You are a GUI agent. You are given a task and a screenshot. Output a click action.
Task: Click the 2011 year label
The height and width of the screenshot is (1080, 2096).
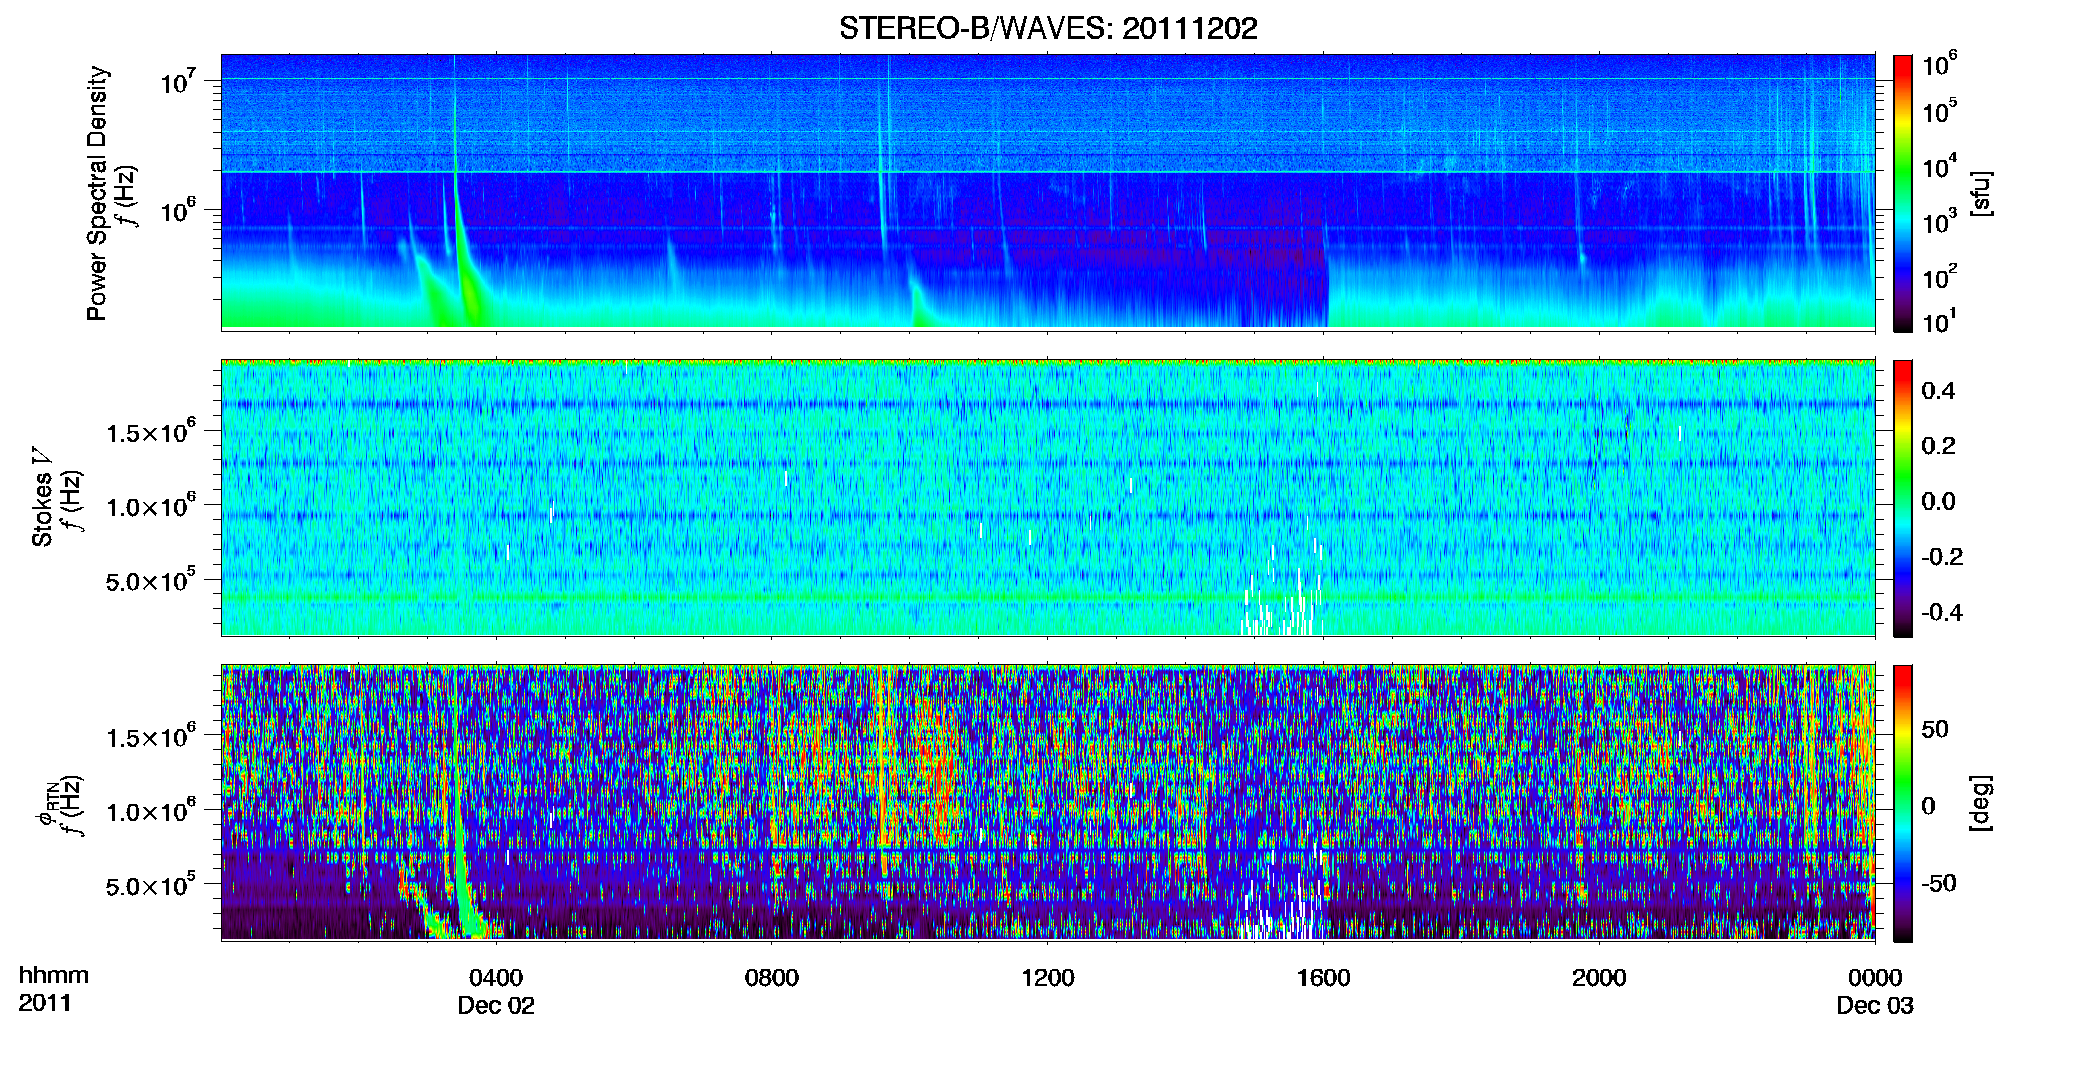point(45,1004)
